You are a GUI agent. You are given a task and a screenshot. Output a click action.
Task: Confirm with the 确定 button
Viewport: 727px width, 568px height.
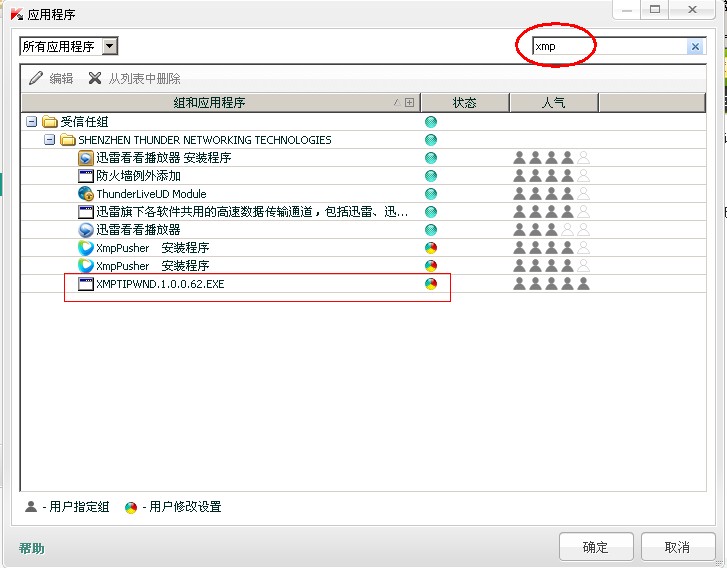[x=596, y=547]
